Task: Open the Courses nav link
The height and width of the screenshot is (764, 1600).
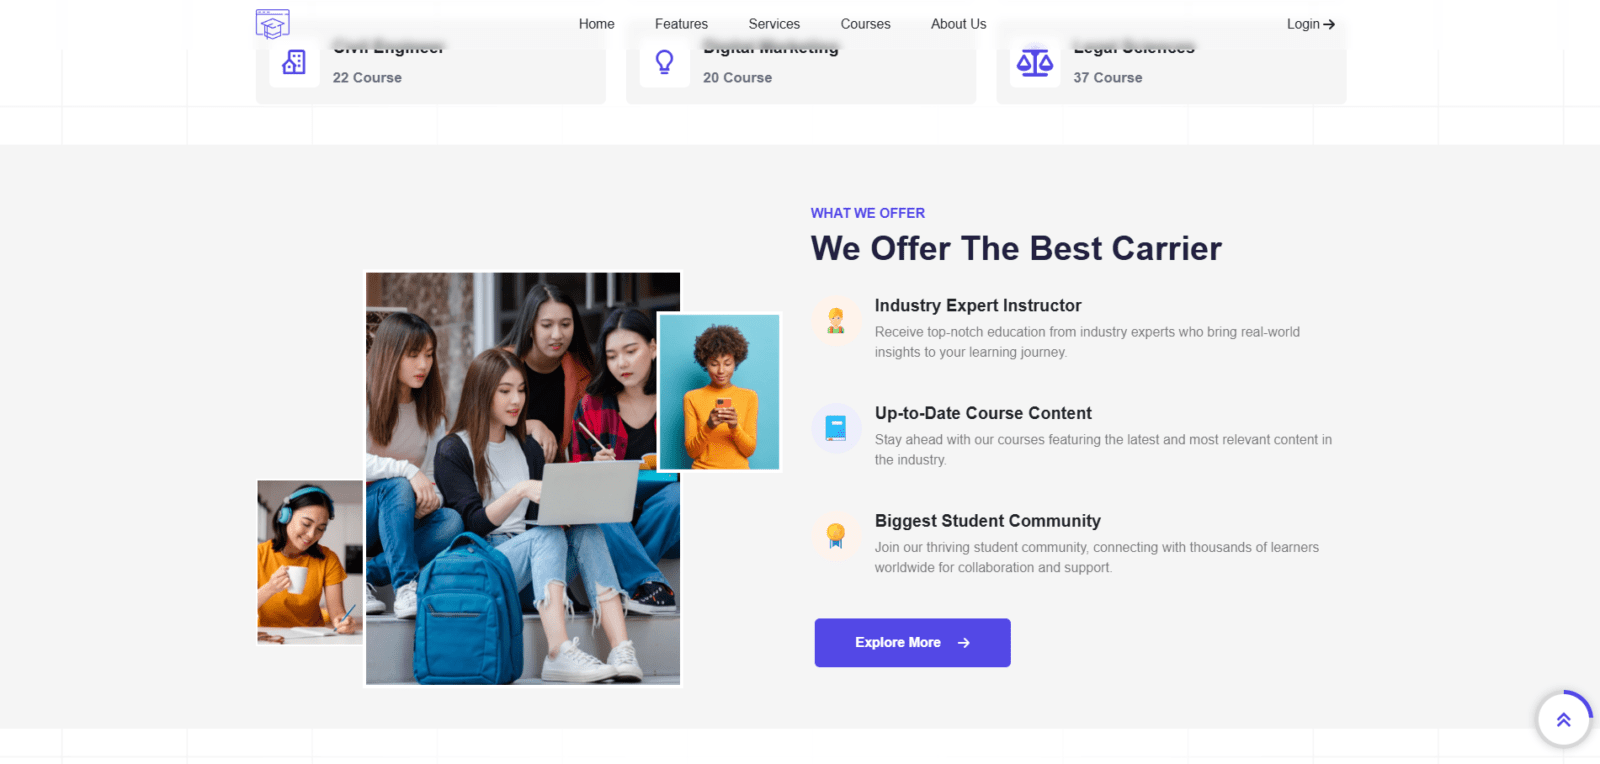Action: (x=865, y=24)
